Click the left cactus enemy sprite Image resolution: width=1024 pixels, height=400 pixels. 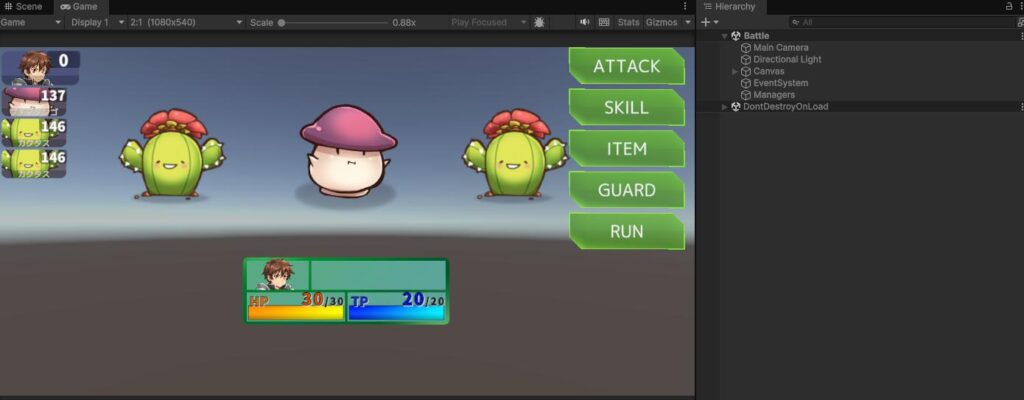(172, 154)
